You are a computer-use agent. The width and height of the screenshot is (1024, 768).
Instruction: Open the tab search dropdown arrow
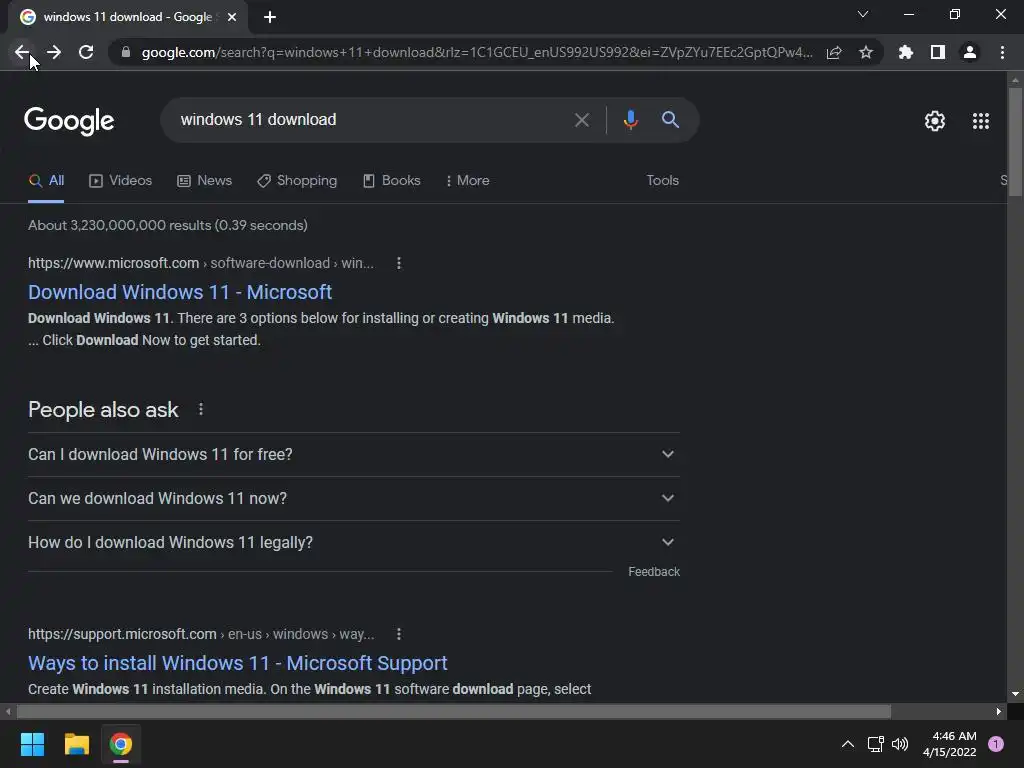point(863,14)
